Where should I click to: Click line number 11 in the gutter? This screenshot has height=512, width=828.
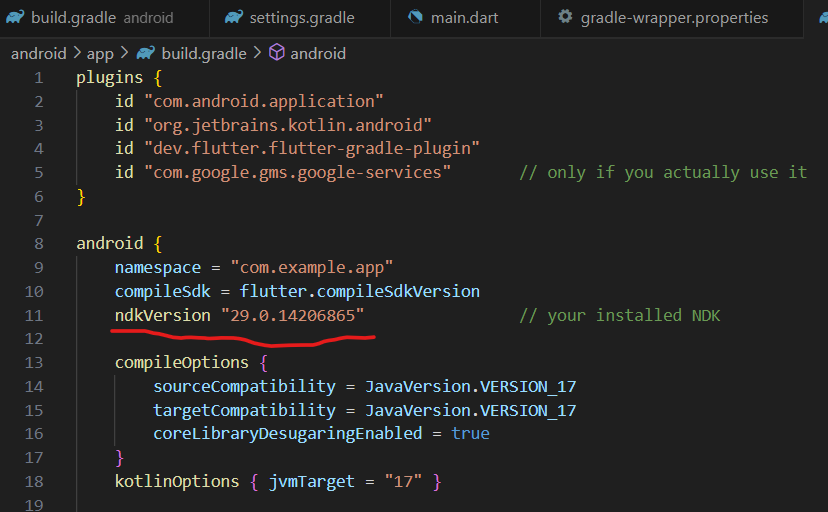click(x=33, y=315)
